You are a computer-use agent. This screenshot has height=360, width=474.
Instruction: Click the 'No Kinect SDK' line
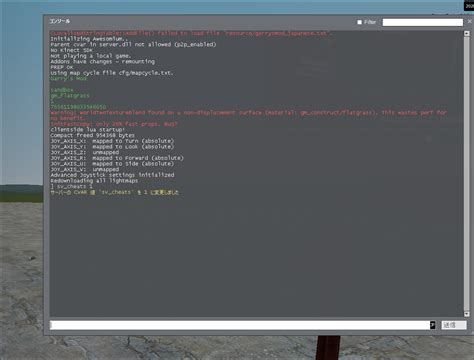pyautogui.click(x=71, y=50)
